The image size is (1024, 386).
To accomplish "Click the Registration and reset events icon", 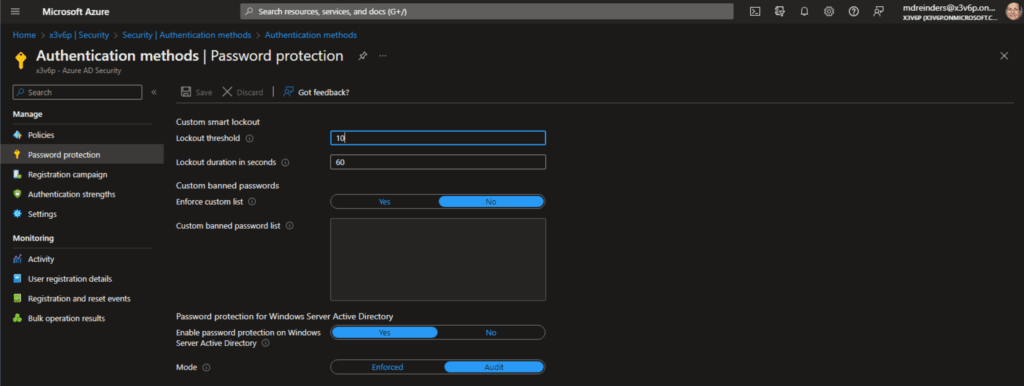I will pyautogui.click(x=18, y=298).
